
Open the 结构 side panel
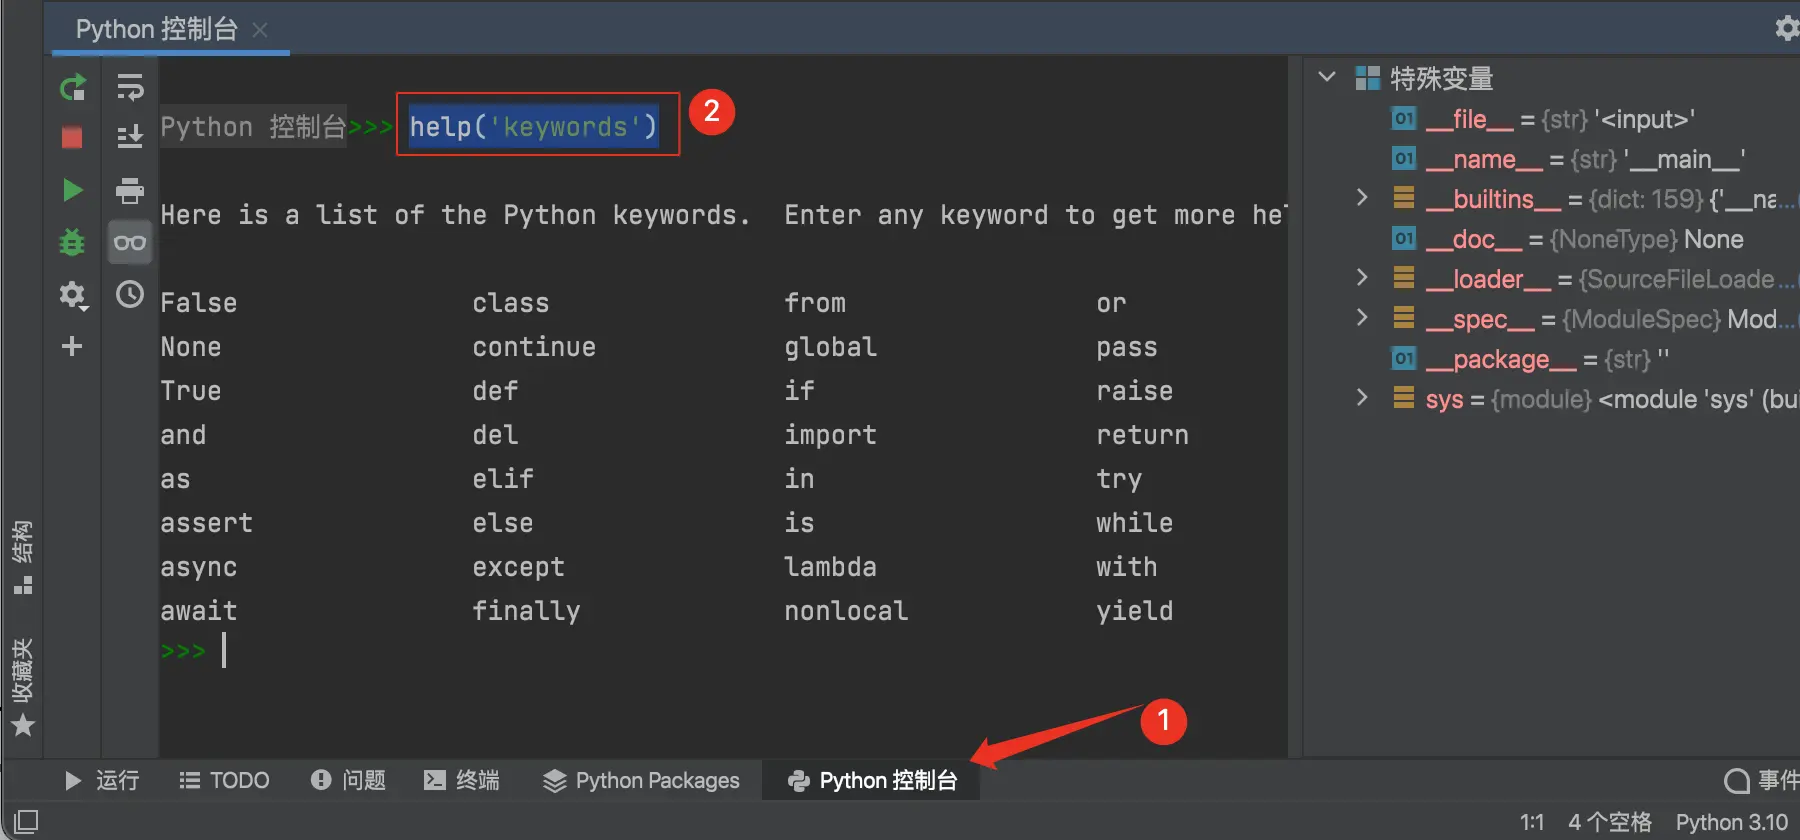click(x=22, y=557)
